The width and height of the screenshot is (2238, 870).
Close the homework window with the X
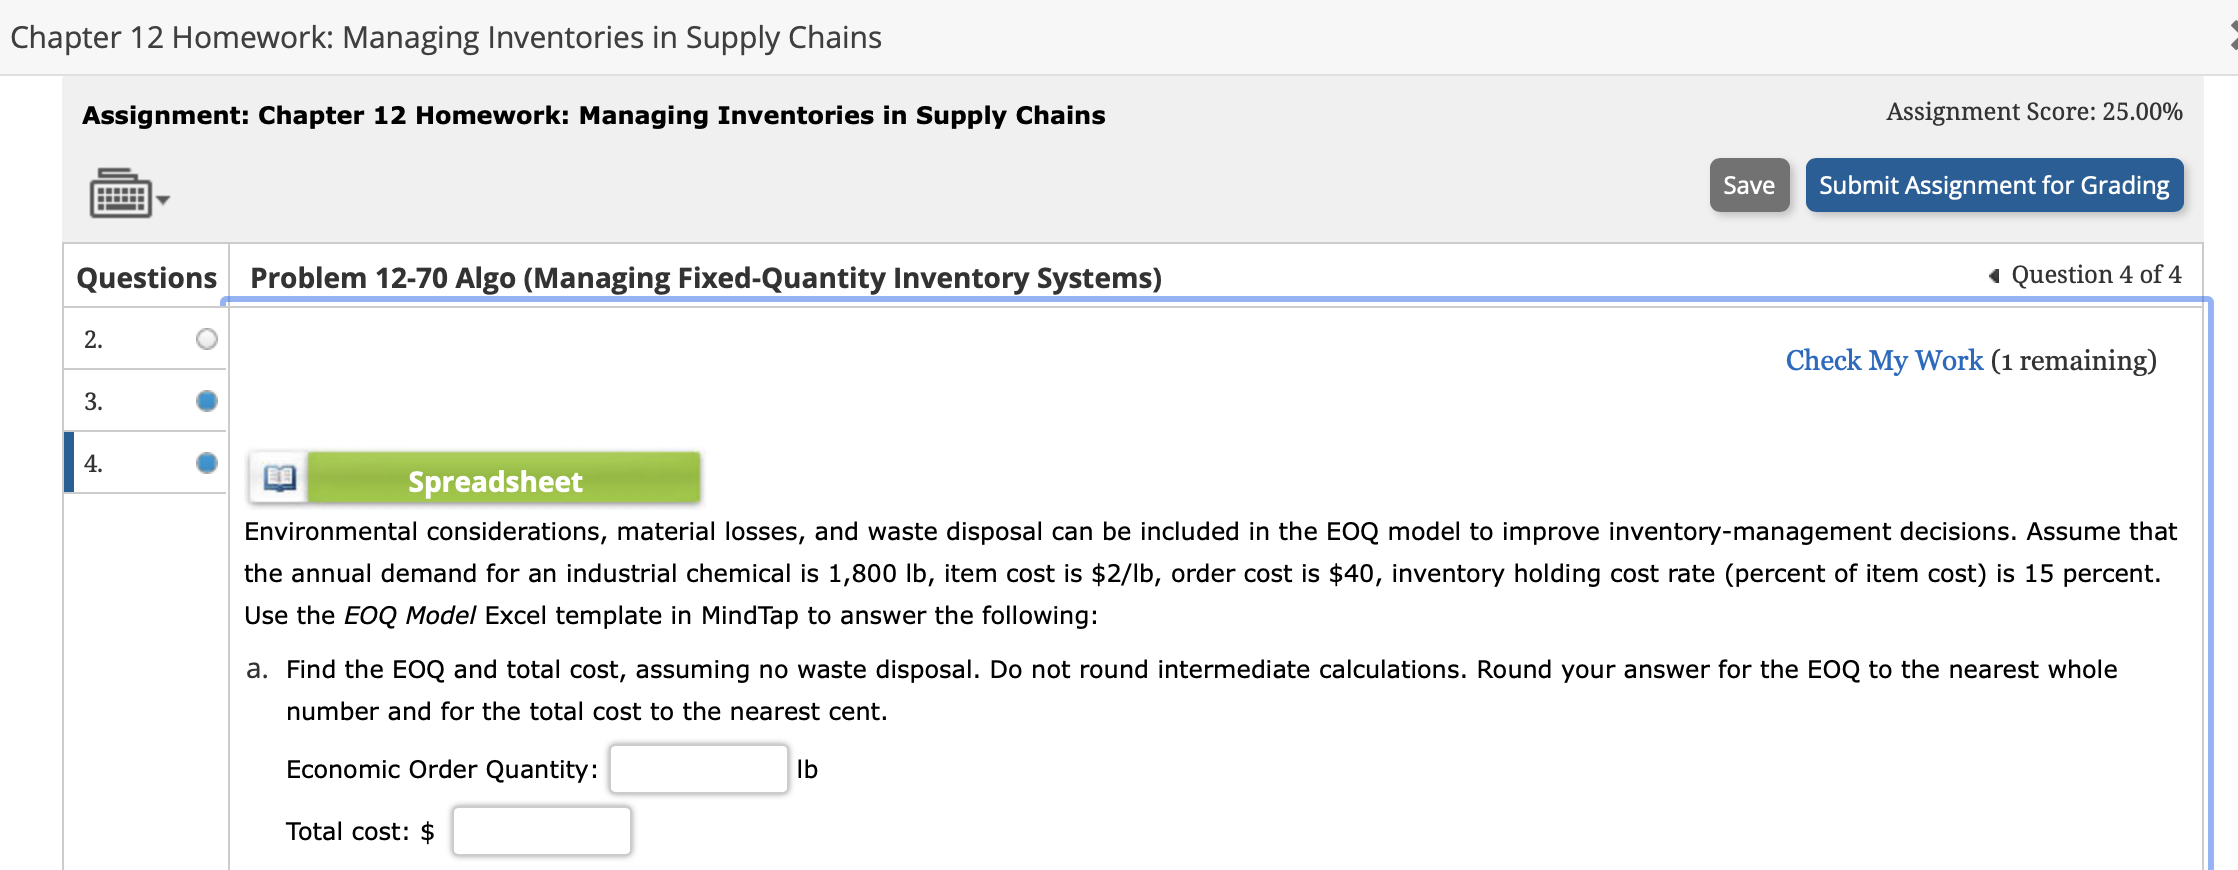[2232, 36]
